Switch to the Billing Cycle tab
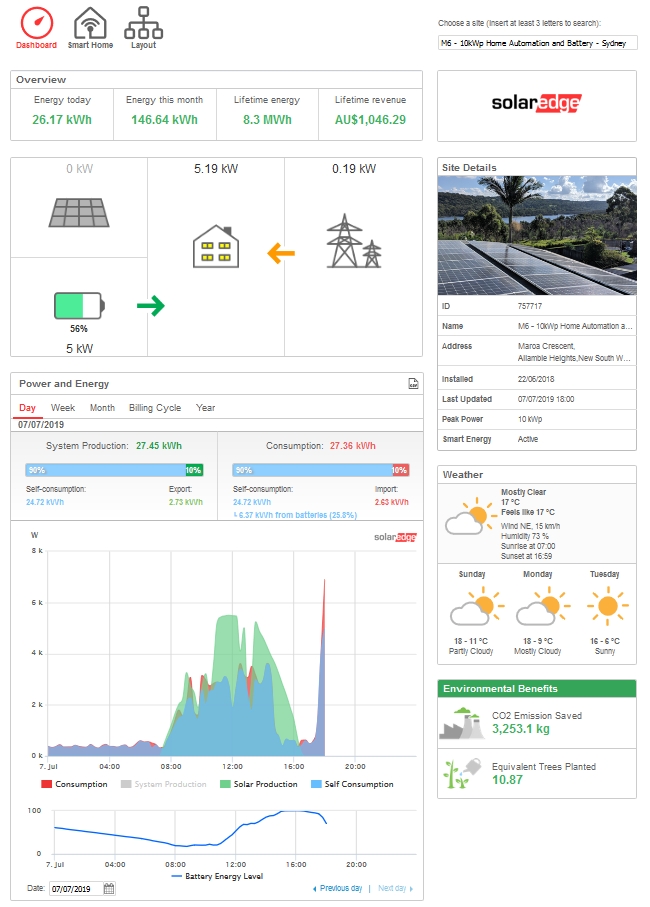Image resolution: width=650 pixels, height=907 pixels. pyautogui.click(x=155, y=408)
